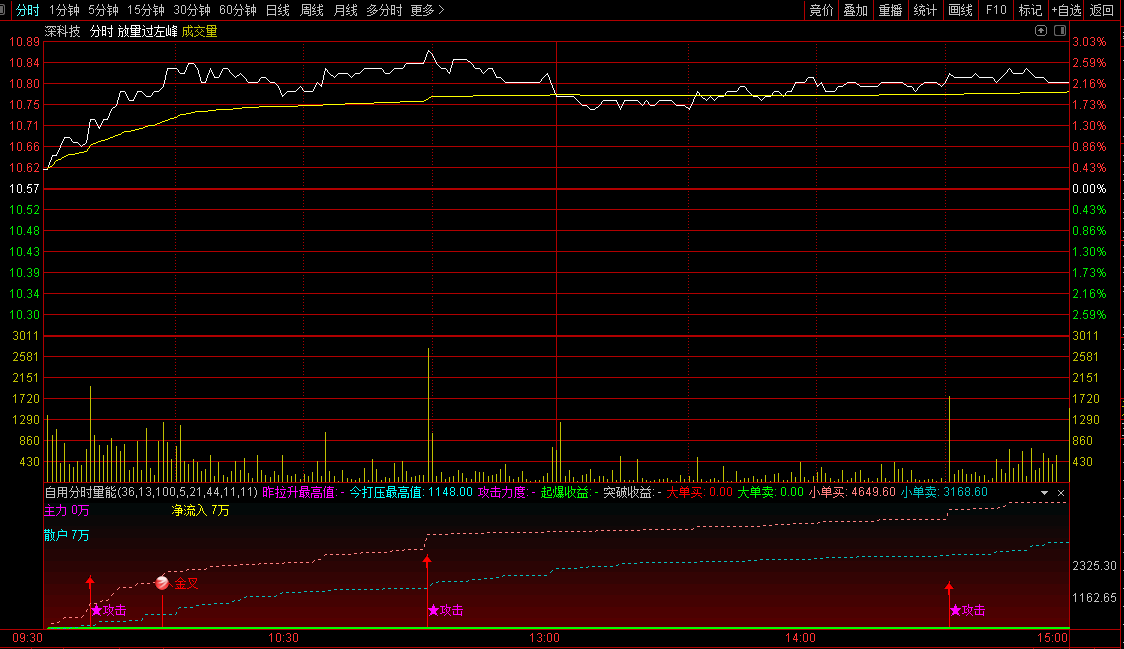Image resolution: width=1124 pixels, height=649 pixels.
Task: Click the 重播 replay button
Action: tap(890, 10)
